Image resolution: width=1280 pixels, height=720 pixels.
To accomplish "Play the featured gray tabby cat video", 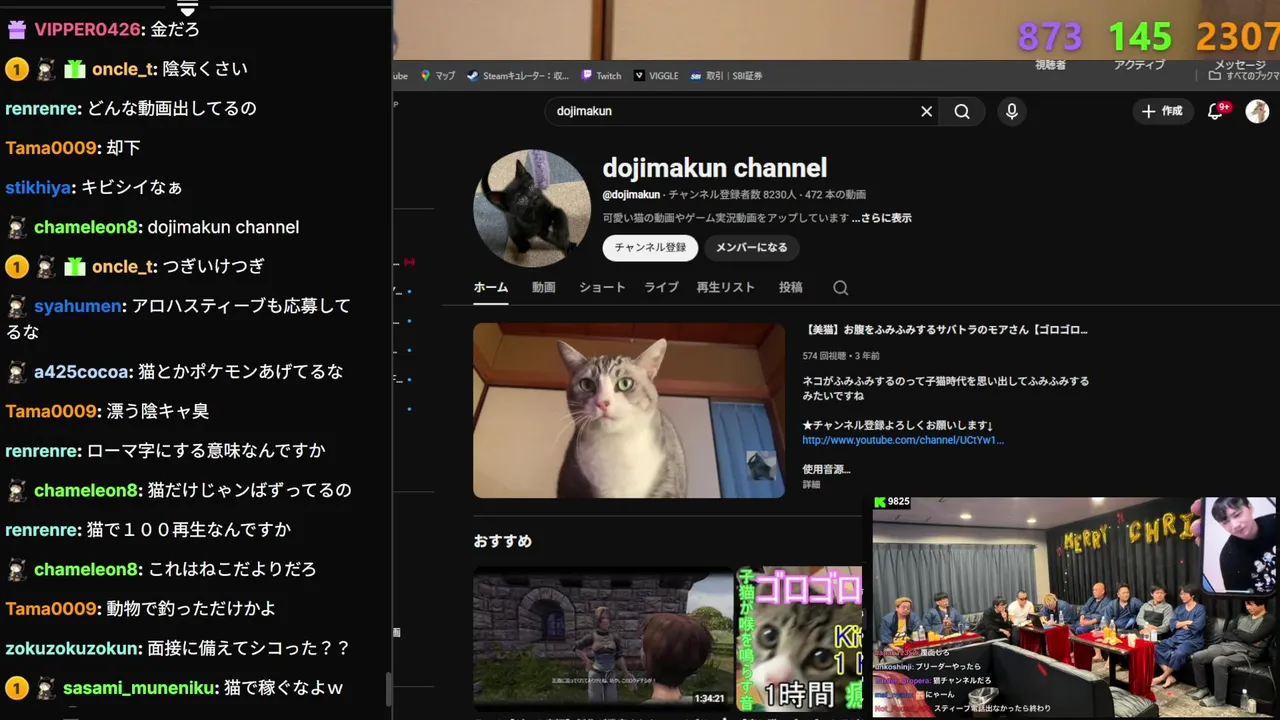I will [x=629, y=410].
